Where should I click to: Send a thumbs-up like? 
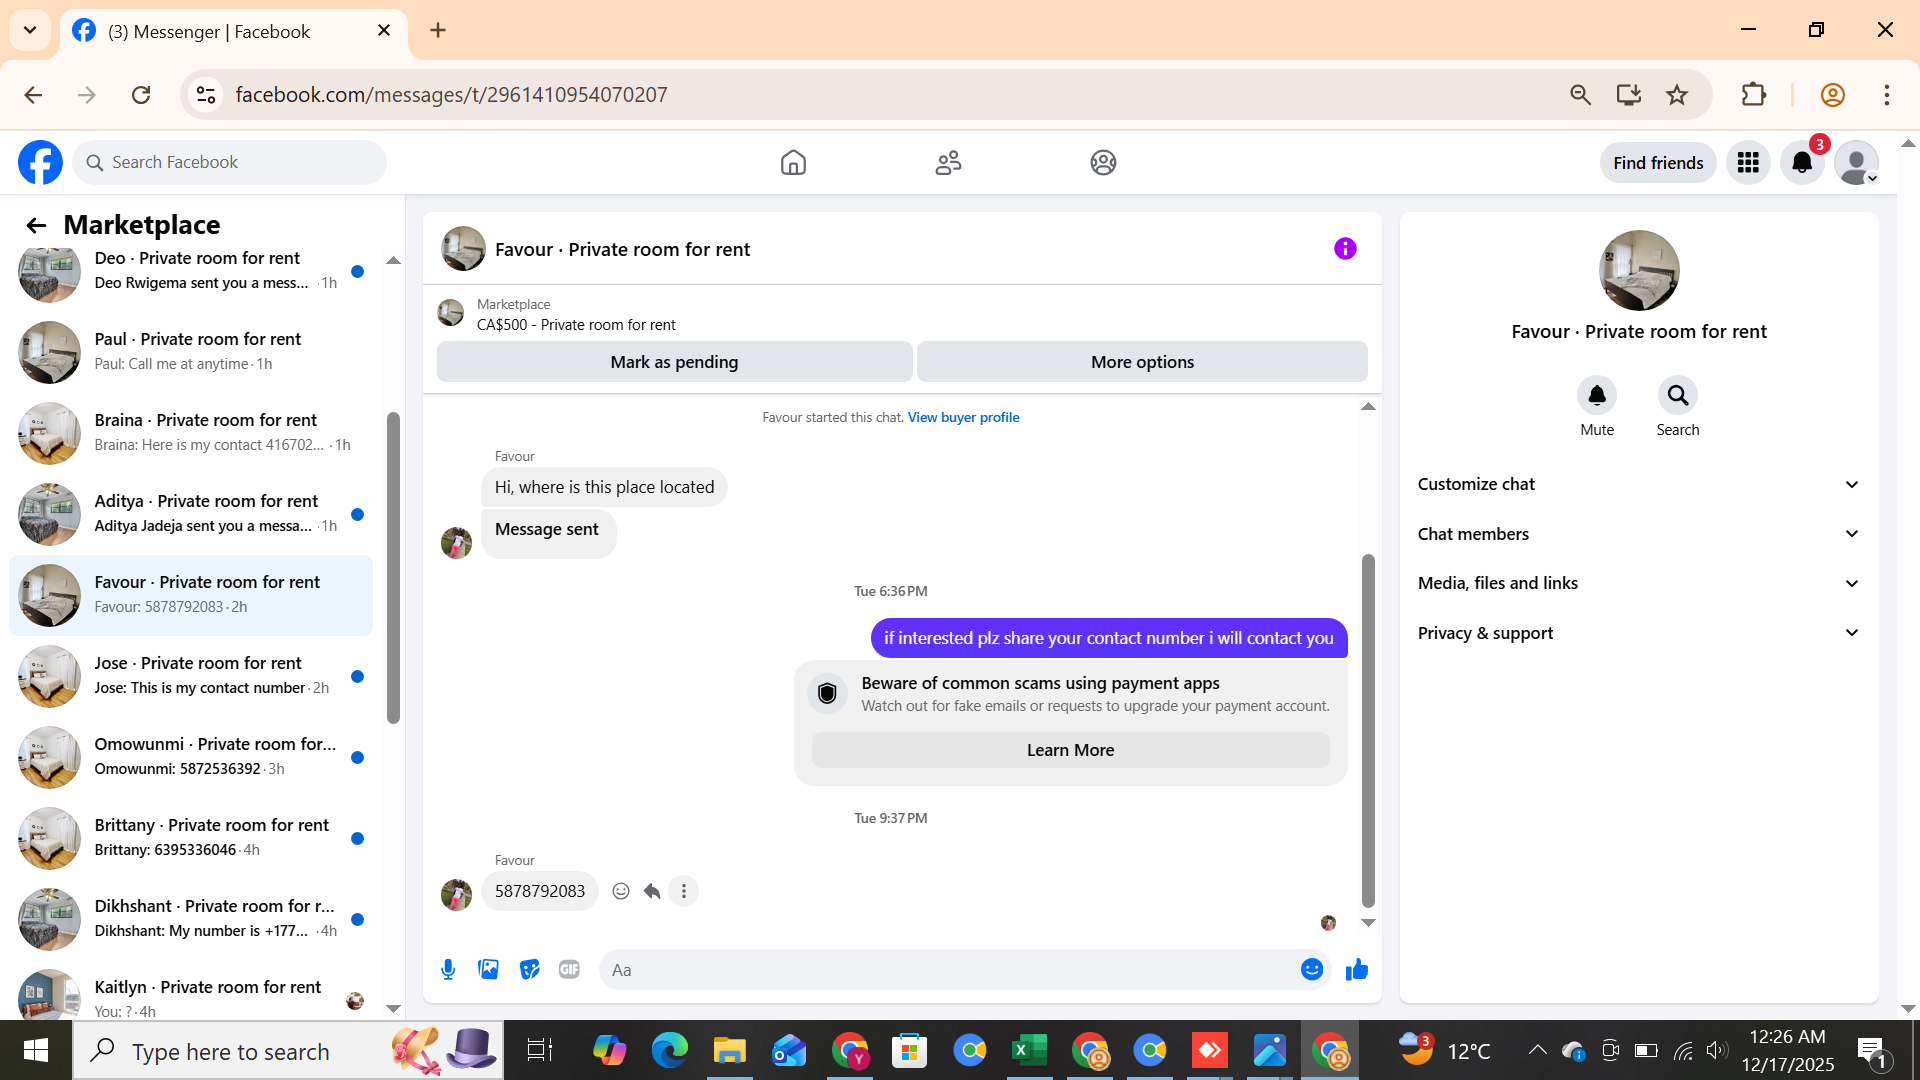pos(1357,969)
